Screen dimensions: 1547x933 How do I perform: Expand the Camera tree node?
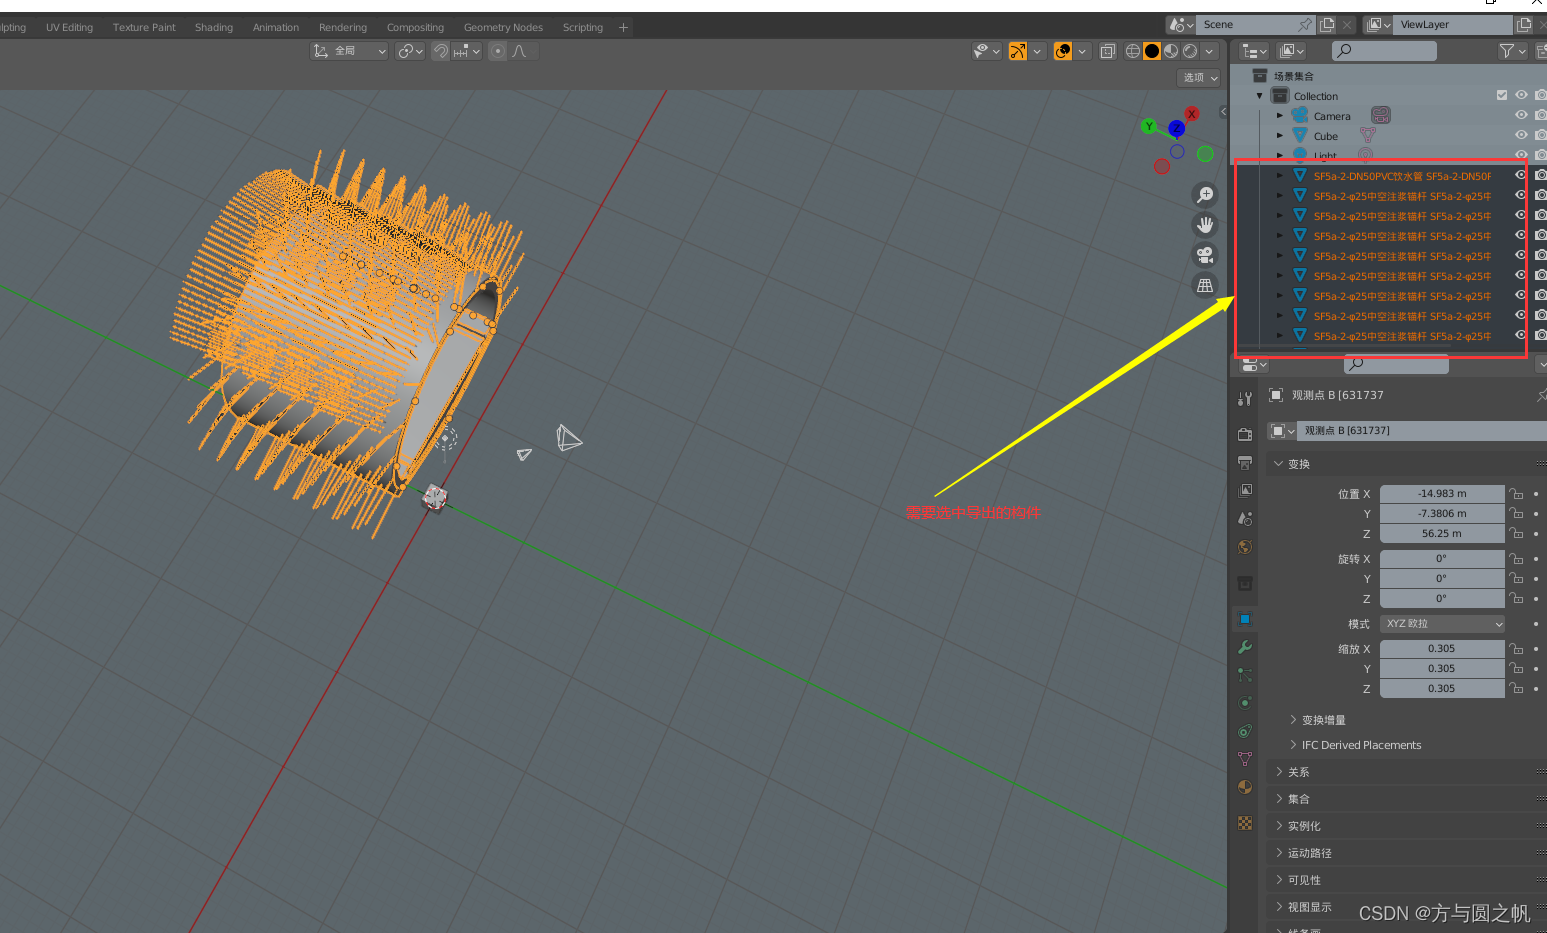pyautogui.click(x=1279, y=116)
